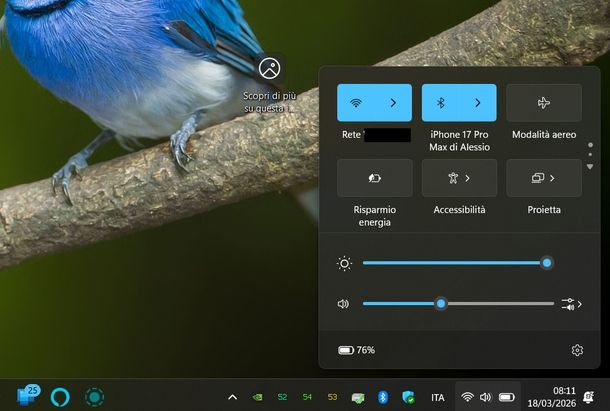Click the tray temperature reading 53
The height and width of the screenshot is (411, 610).
(332, 397)
